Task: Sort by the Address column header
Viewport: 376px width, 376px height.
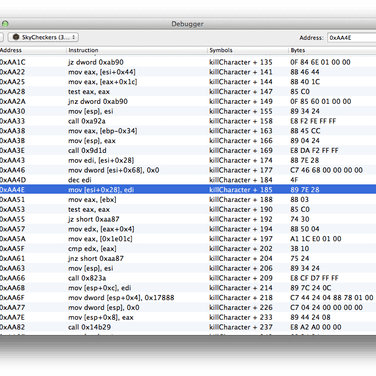Action: pos(11,50)
